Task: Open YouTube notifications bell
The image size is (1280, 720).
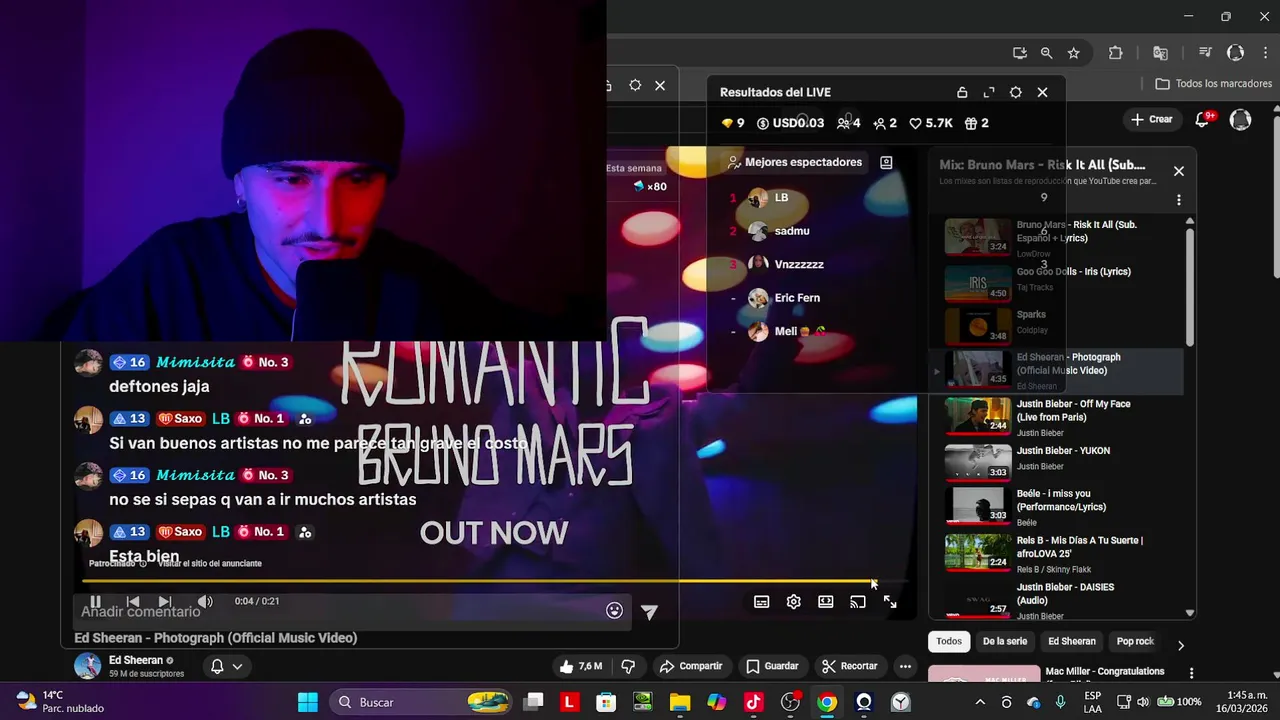Action: [1203, 119]
